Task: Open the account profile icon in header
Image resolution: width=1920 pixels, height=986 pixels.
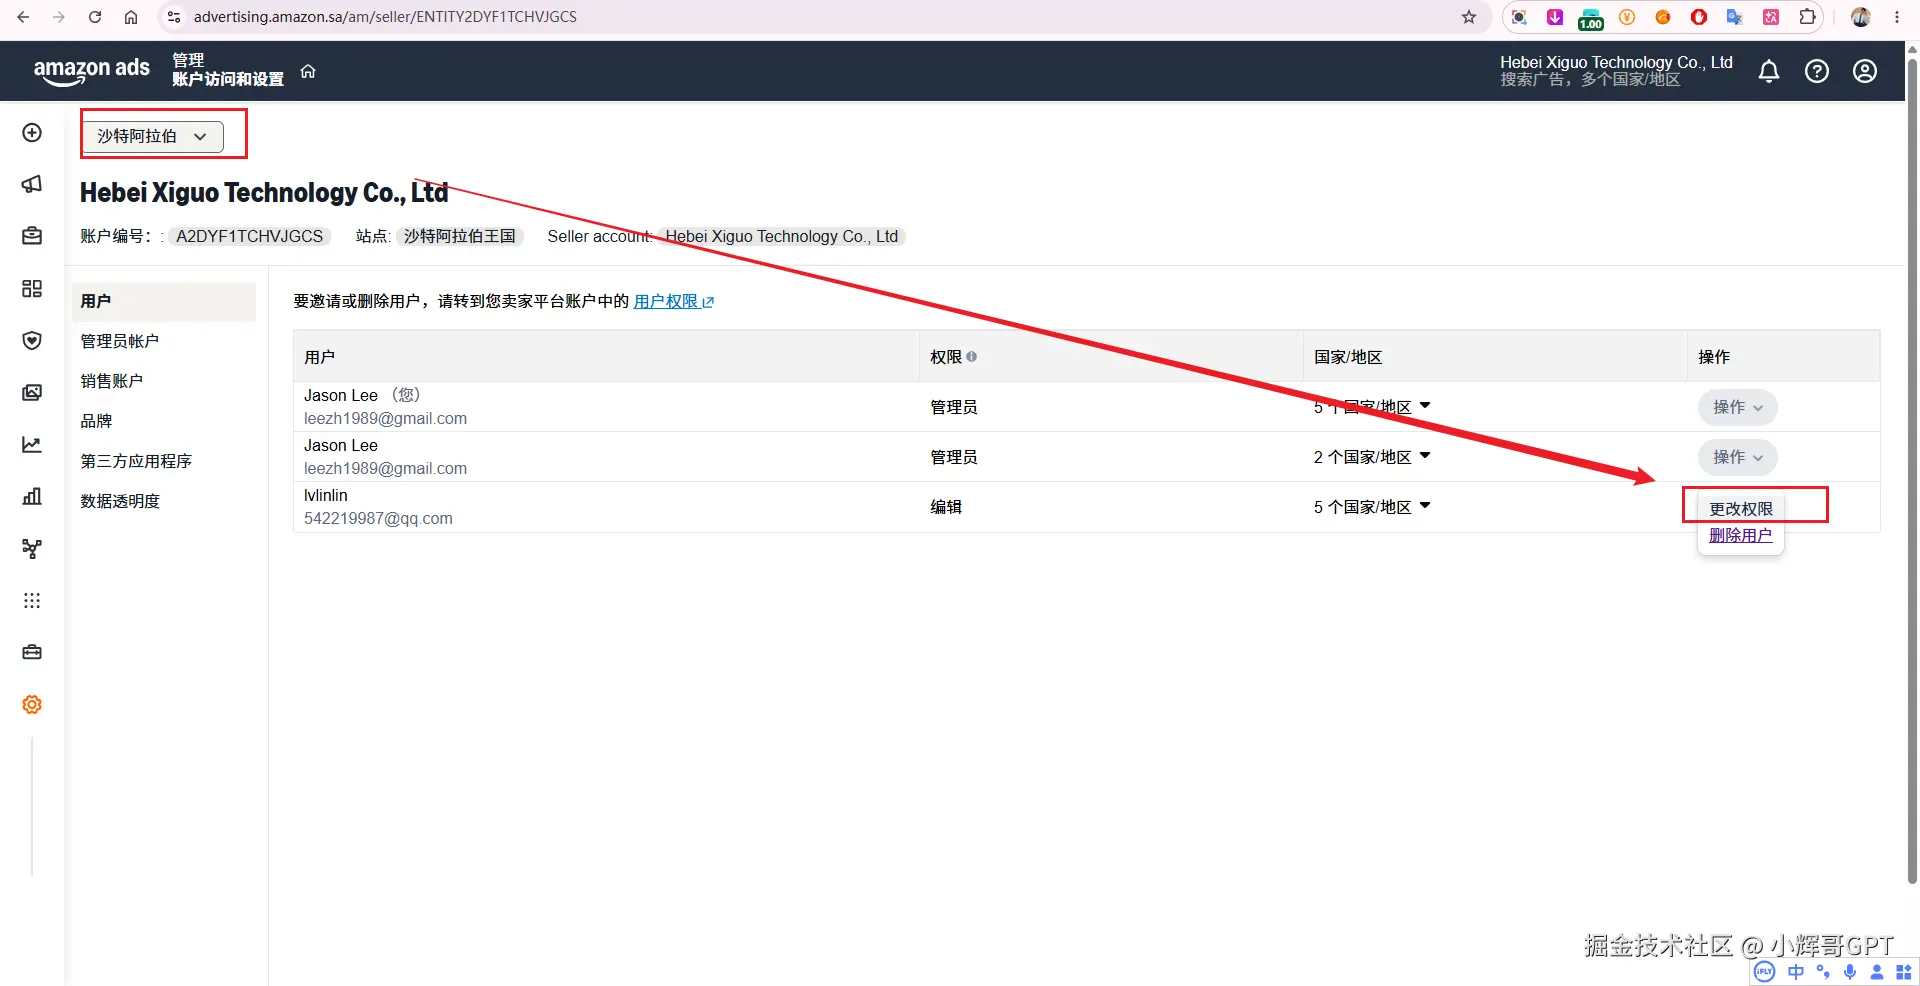Action: [x=1865, y=71]
